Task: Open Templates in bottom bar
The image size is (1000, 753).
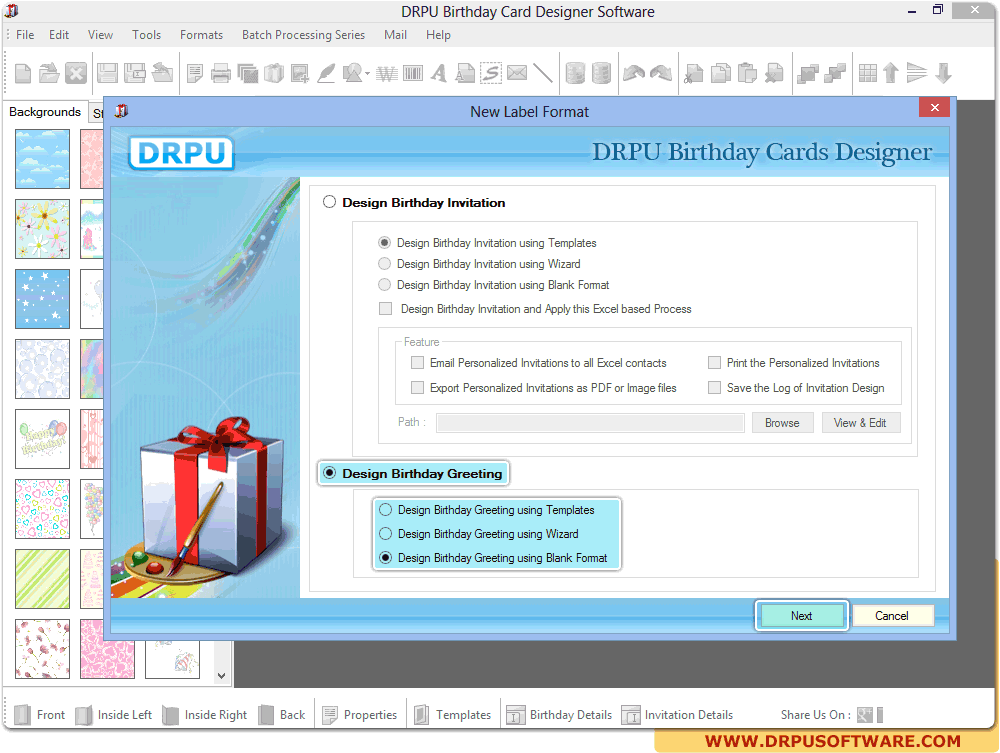Action: tap(453, 715)
